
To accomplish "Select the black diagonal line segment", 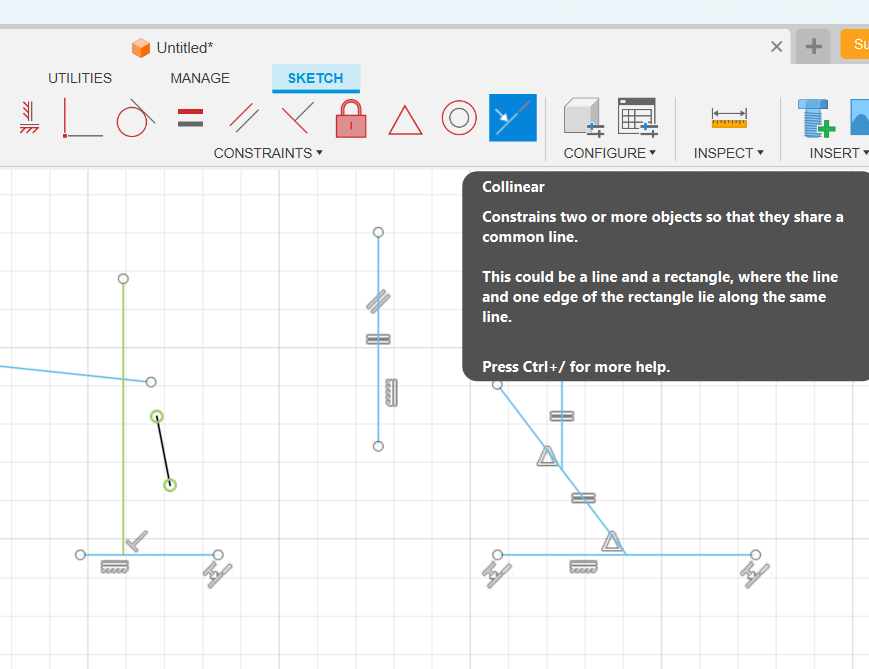I will (163, 451).
